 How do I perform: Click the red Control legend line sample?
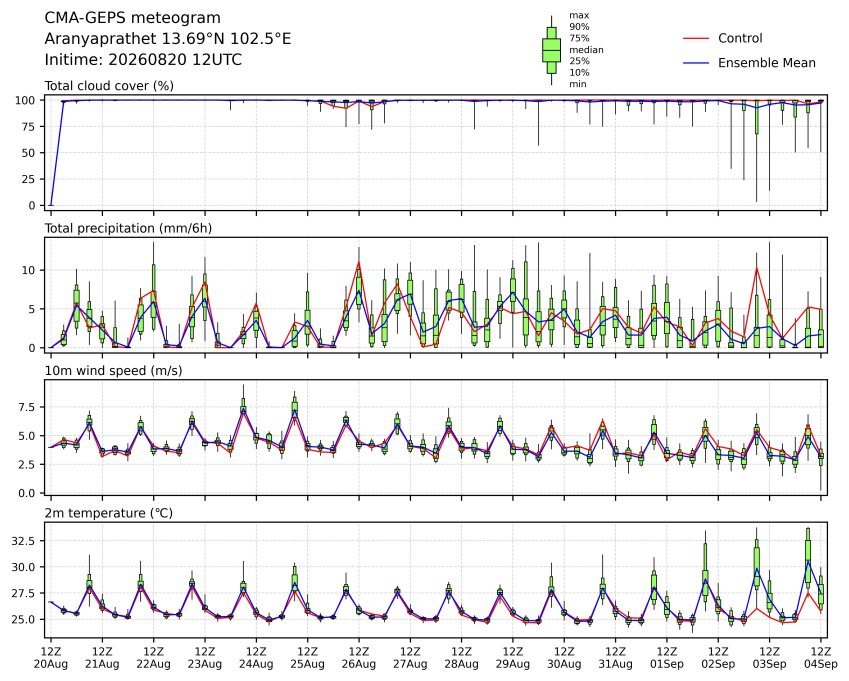point(696,38)
